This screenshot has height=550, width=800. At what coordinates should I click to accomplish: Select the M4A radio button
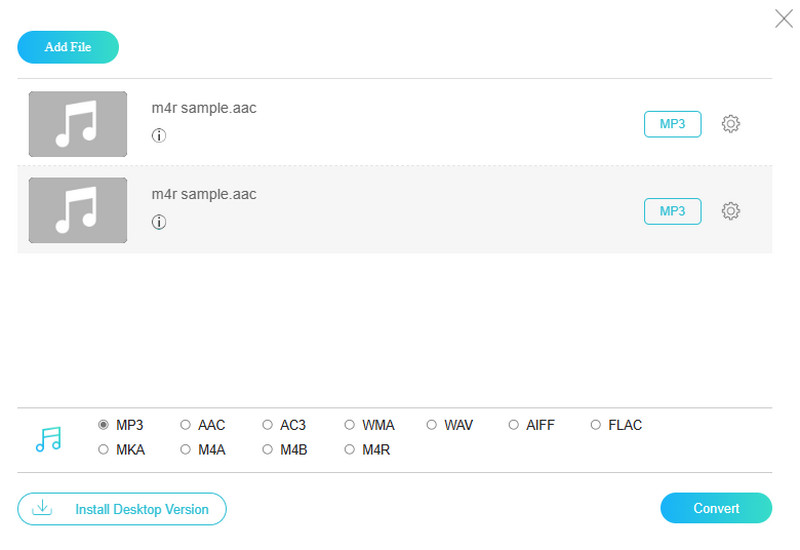pyautogui.click(x=185, y=450)
